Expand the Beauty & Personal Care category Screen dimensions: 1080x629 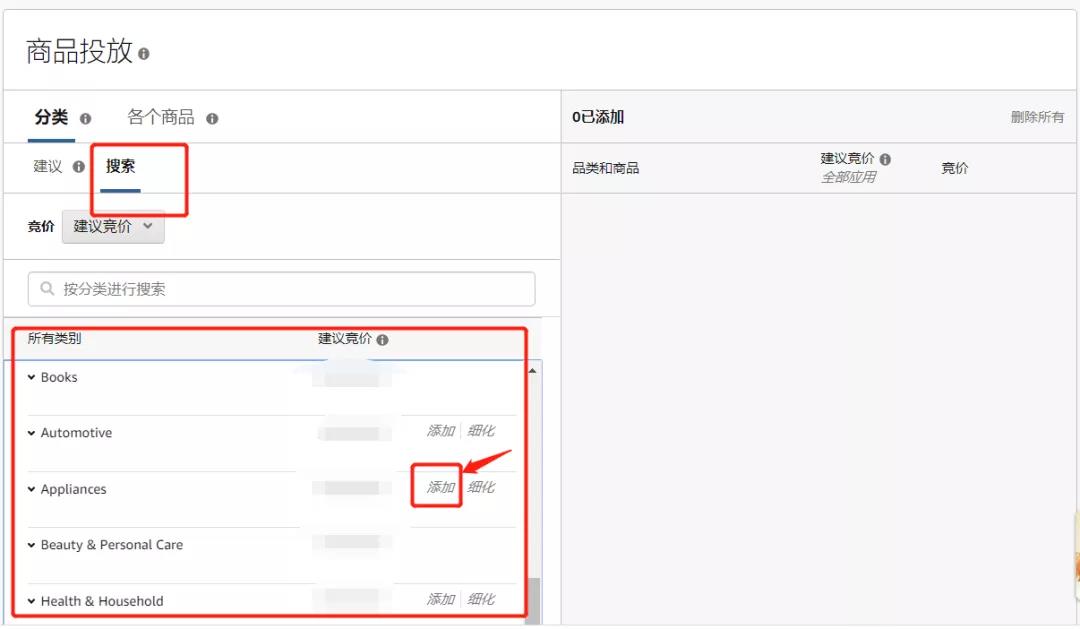[32, 546]
